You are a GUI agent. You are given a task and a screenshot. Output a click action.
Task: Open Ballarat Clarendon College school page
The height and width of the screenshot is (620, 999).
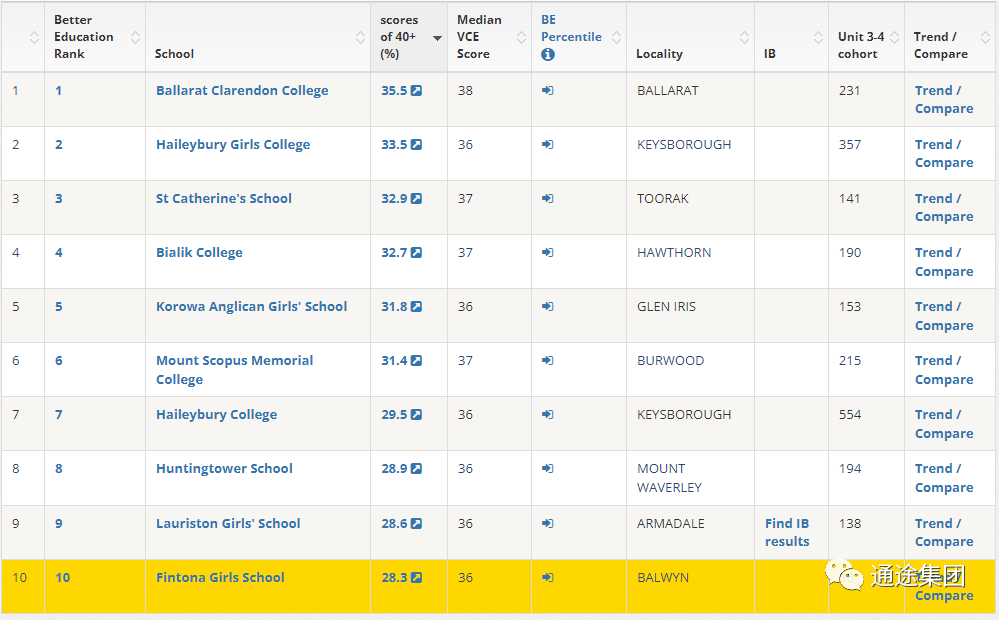[242, 90]
